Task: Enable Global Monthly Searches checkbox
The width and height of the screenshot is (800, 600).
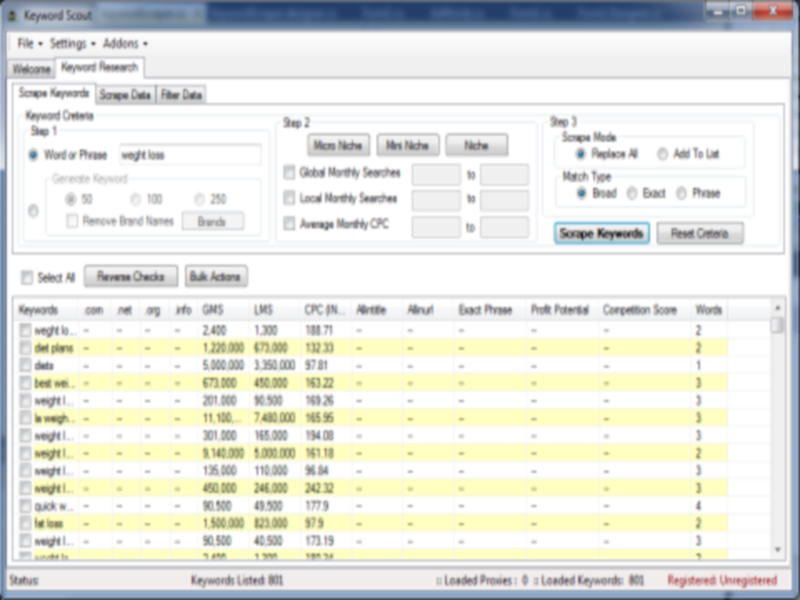Action: pos(289,172)
